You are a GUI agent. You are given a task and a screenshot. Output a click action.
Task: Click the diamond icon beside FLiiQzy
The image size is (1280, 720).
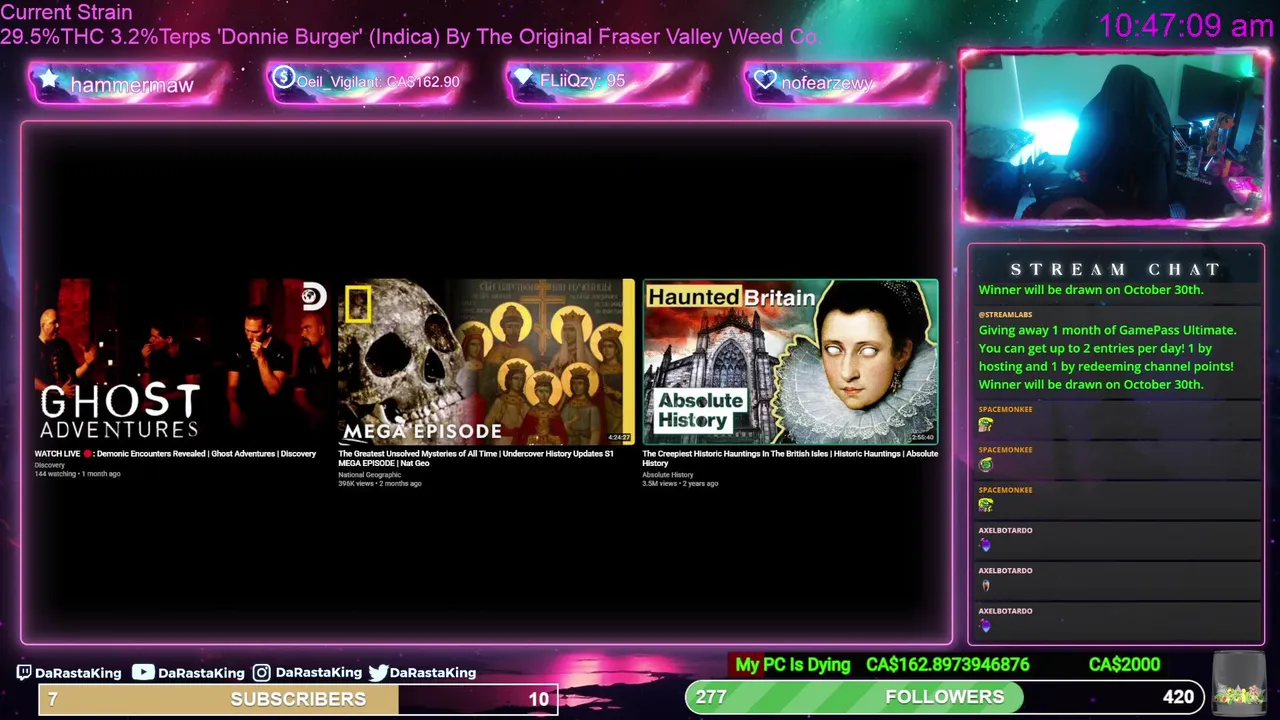(x=522, y=79)
